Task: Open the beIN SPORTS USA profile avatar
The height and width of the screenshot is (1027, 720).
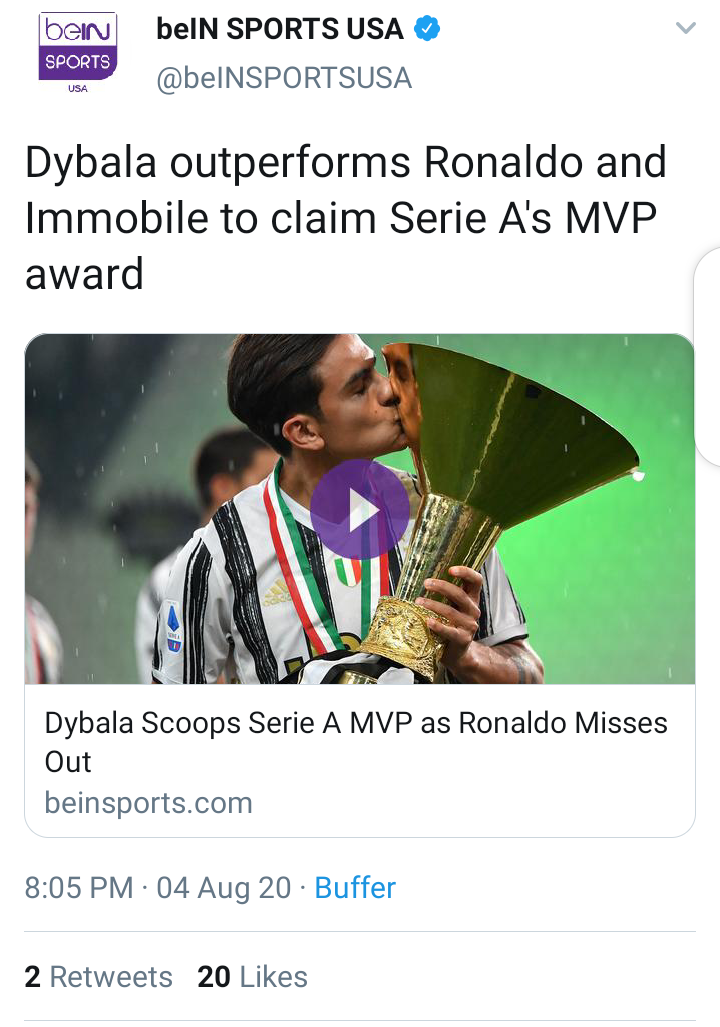Action: click(x=78, y=53)
